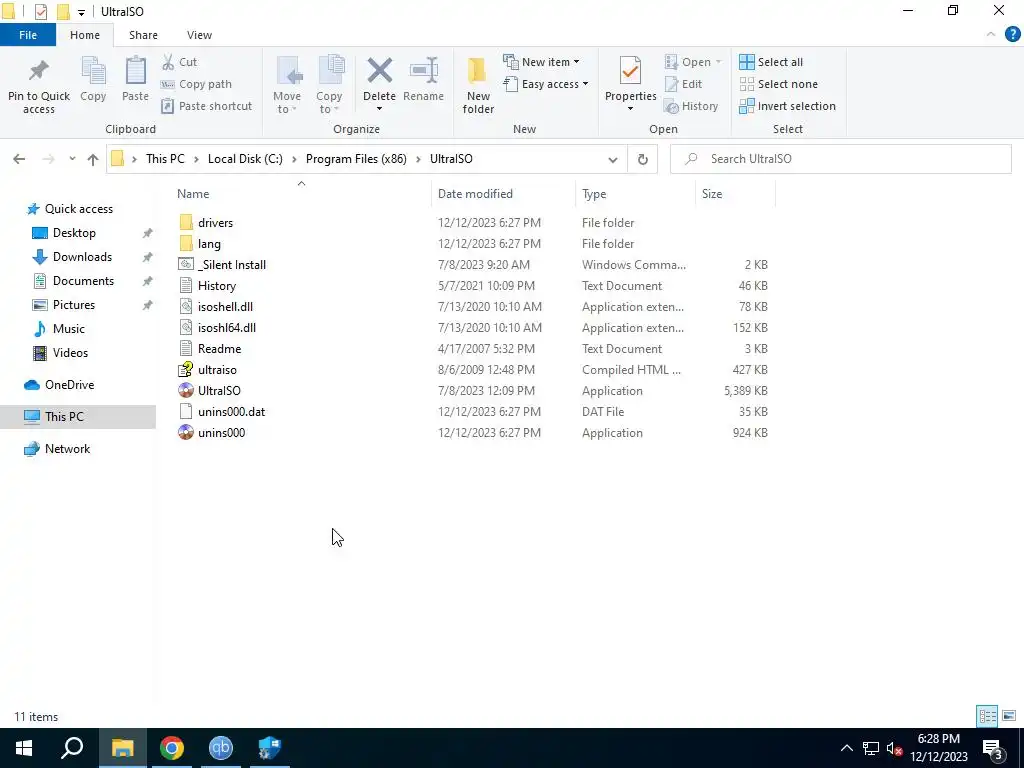Sort by the Name column header
Image resolution: width=1024 pixels, height=768 pixels.
193,194
